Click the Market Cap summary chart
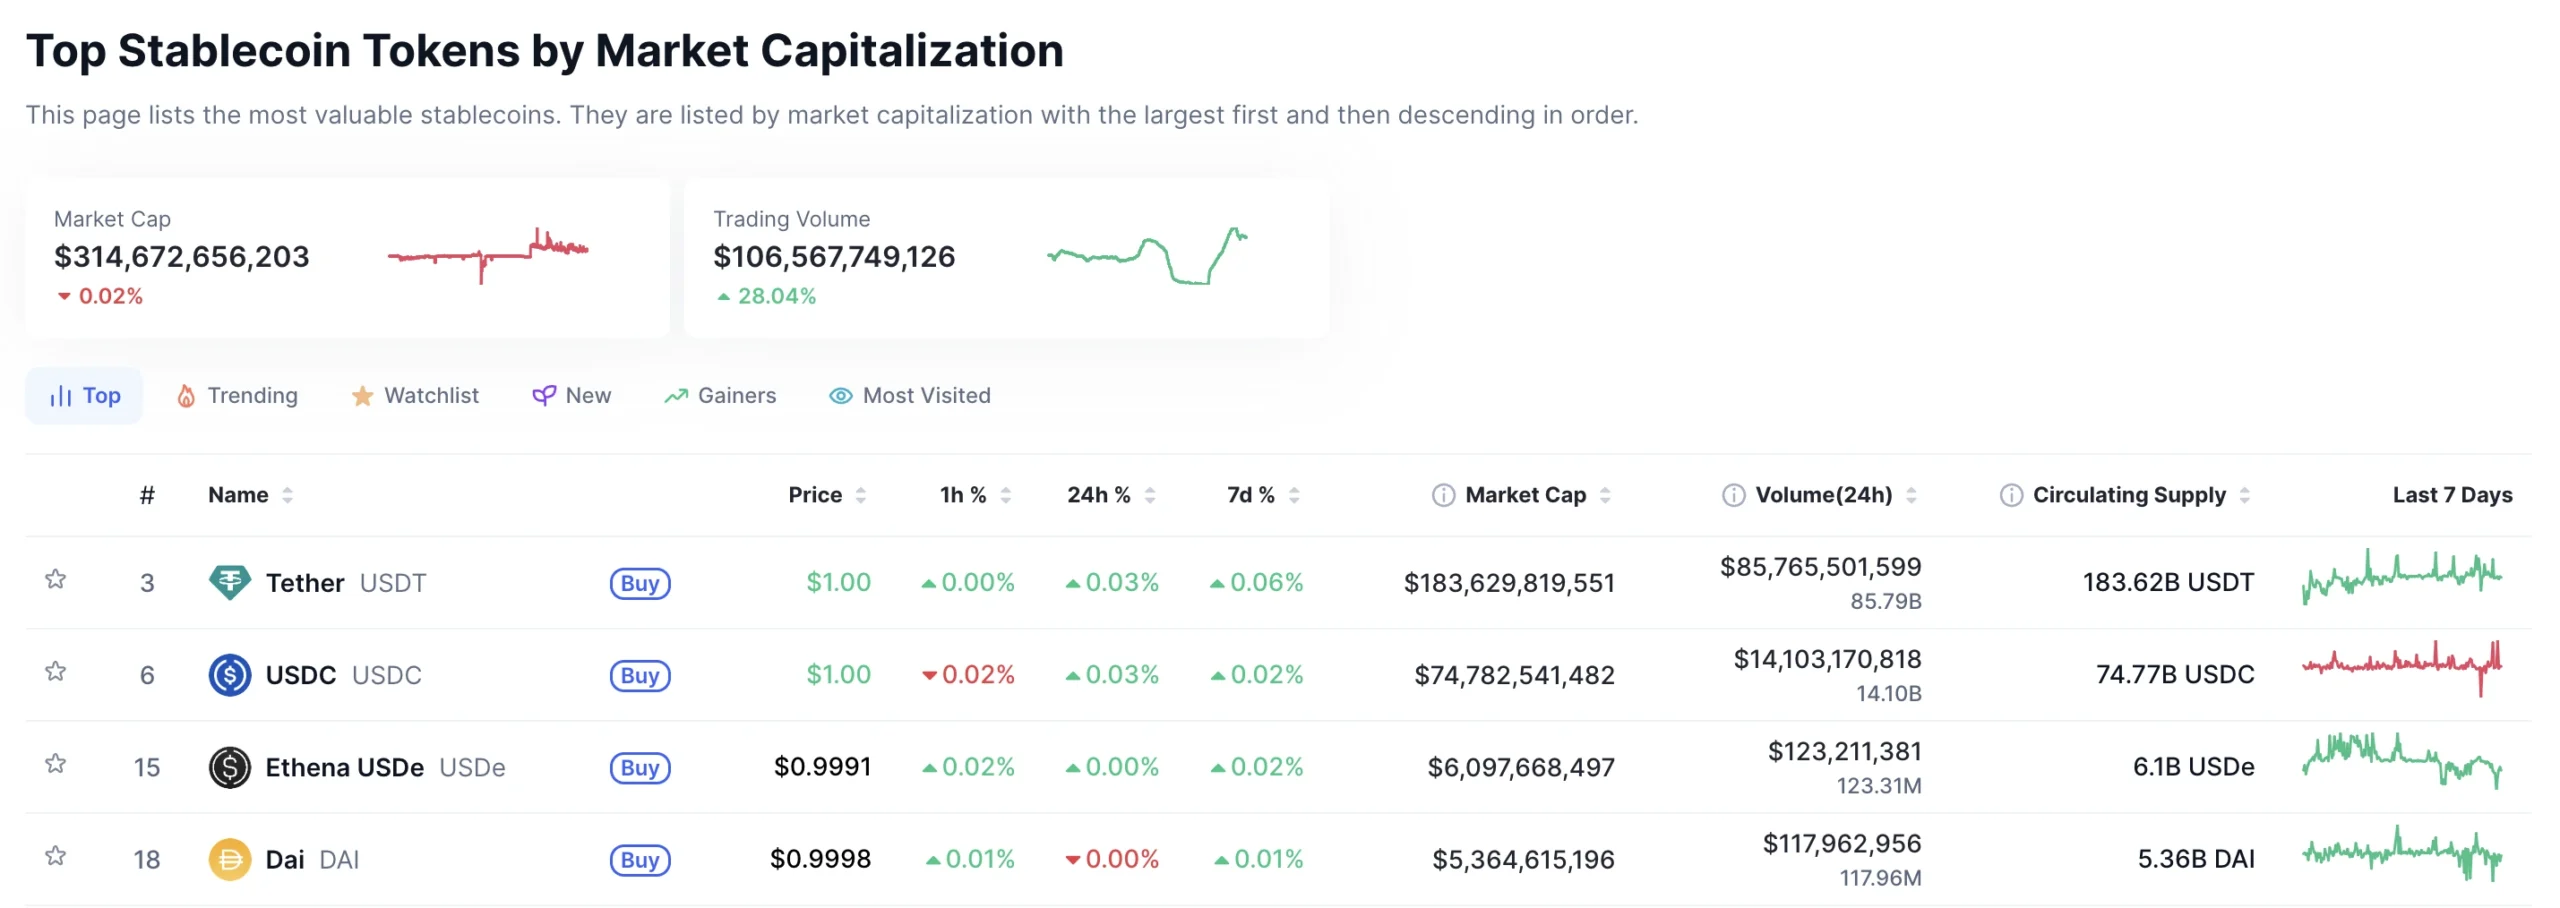 coord(488,255)
